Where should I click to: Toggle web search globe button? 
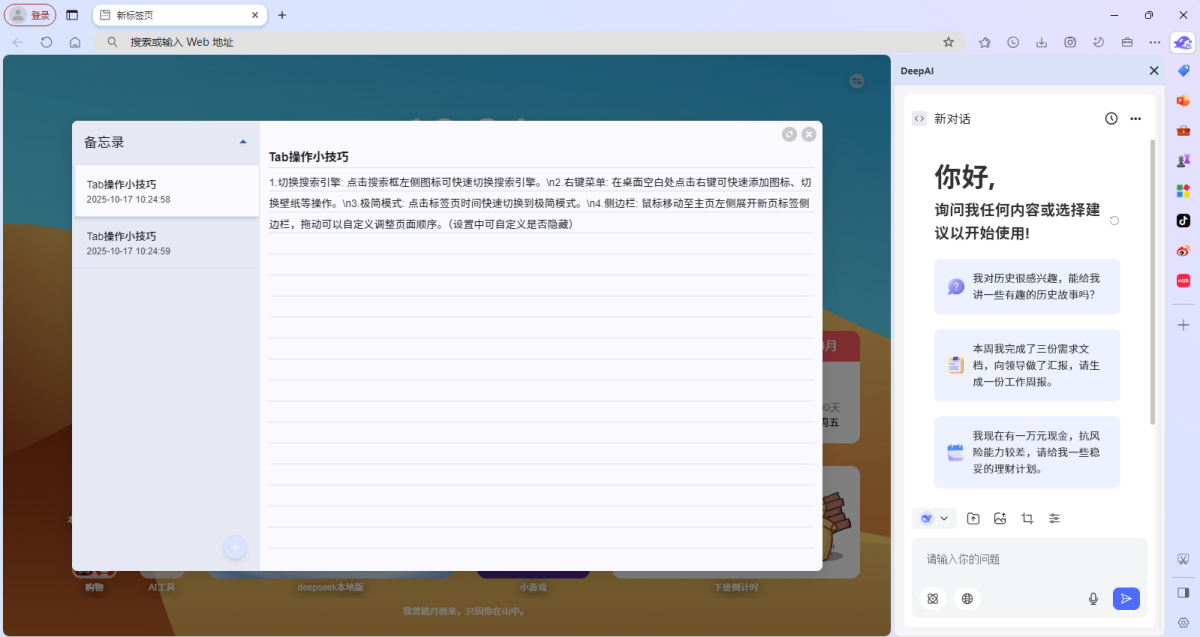[967, 599]
